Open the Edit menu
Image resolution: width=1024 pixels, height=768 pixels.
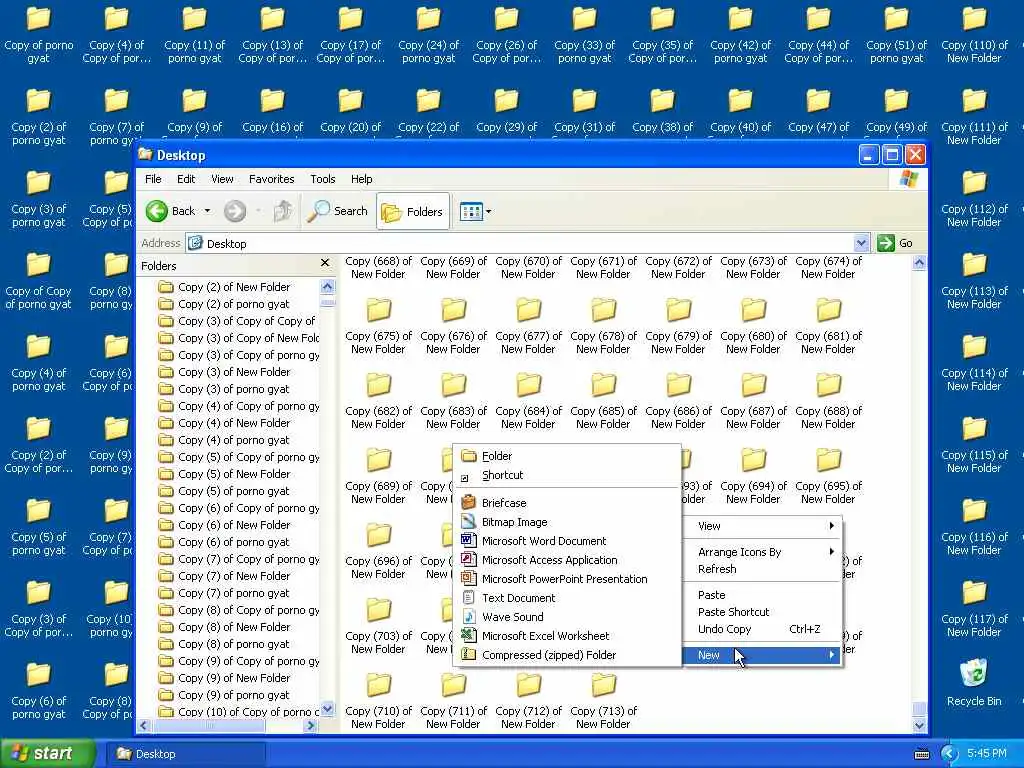pos(186,179)
